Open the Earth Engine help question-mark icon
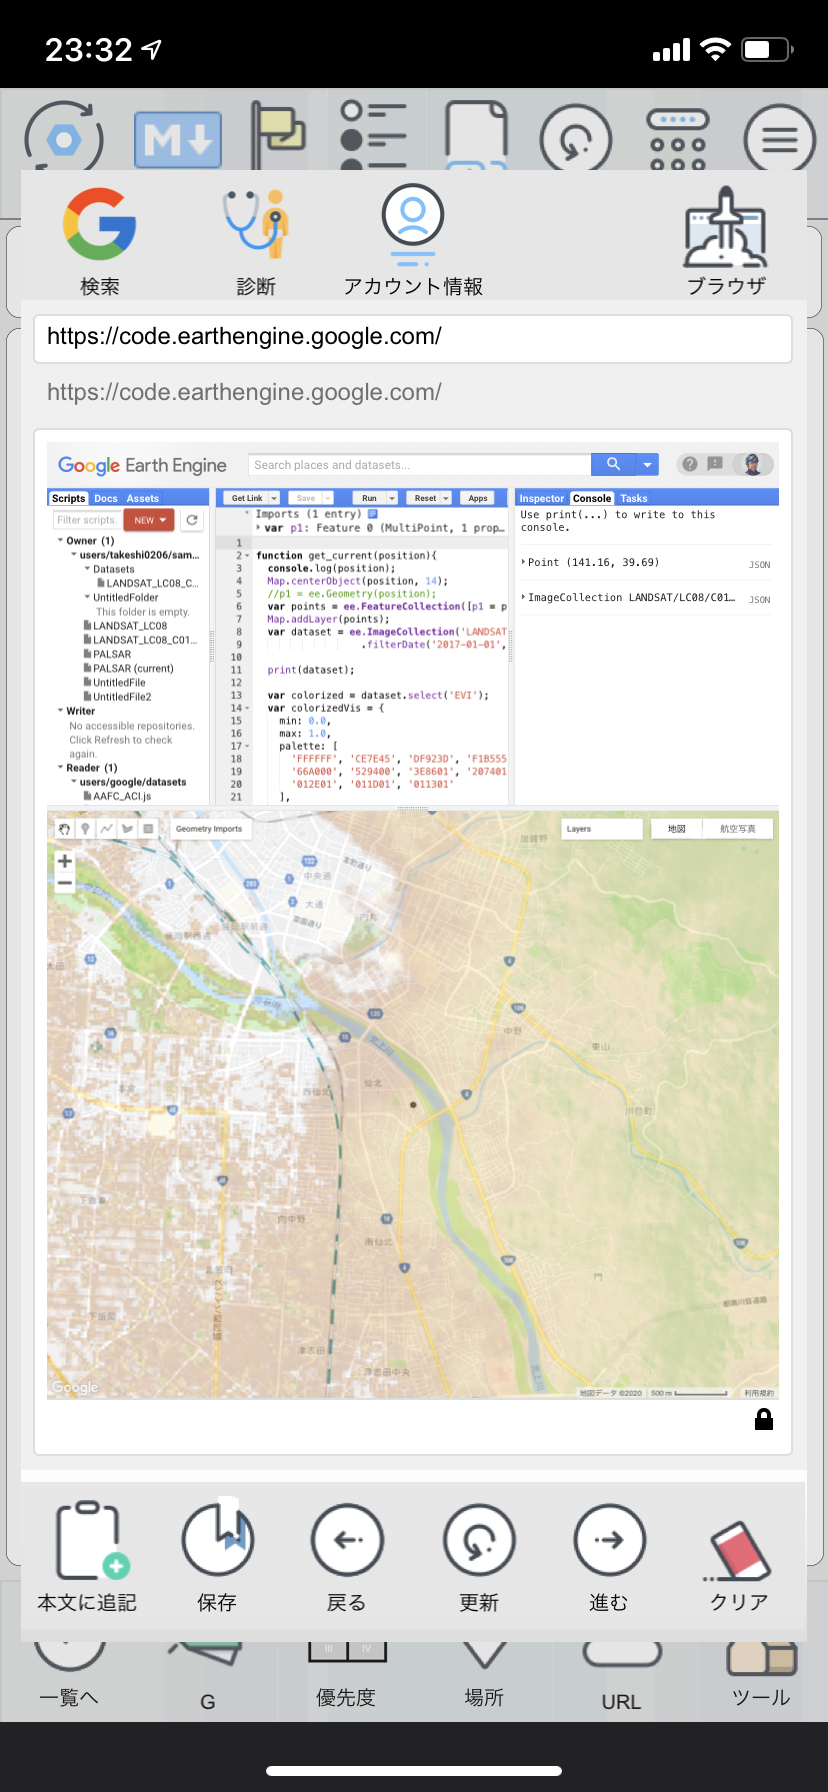Viewport: 828px width, 1792px height. (x=690, y=464)
